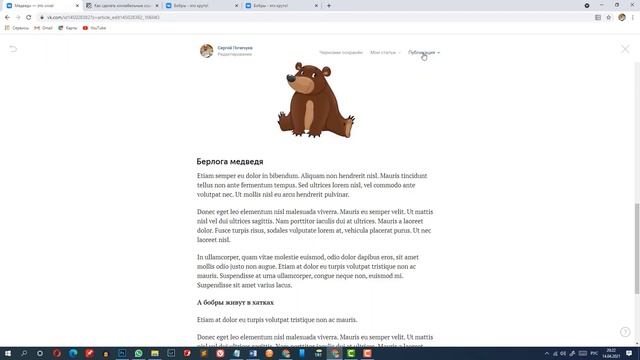This screenshot has width=640, height=360.
Task: Open Photoshop from taskbar
Action: pyautogui.click(x=122, y=353)
